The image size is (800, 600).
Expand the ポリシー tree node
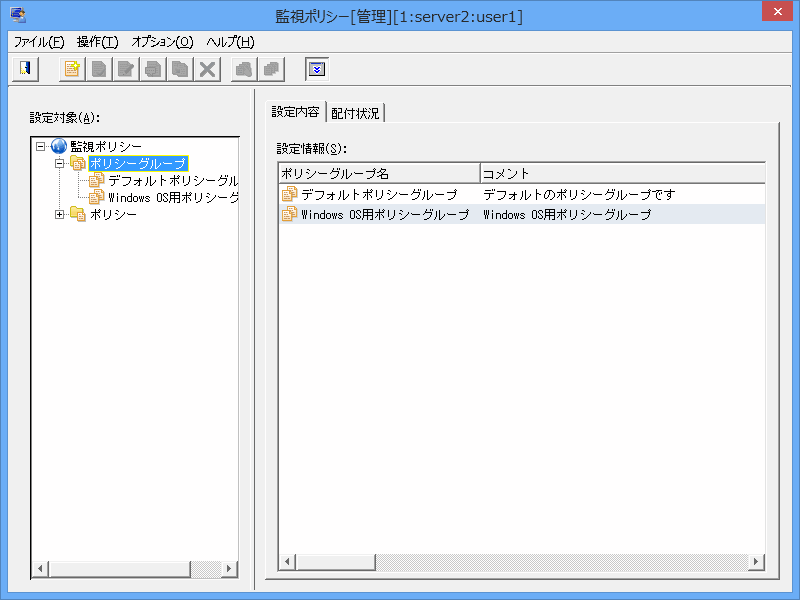point(60,214)
